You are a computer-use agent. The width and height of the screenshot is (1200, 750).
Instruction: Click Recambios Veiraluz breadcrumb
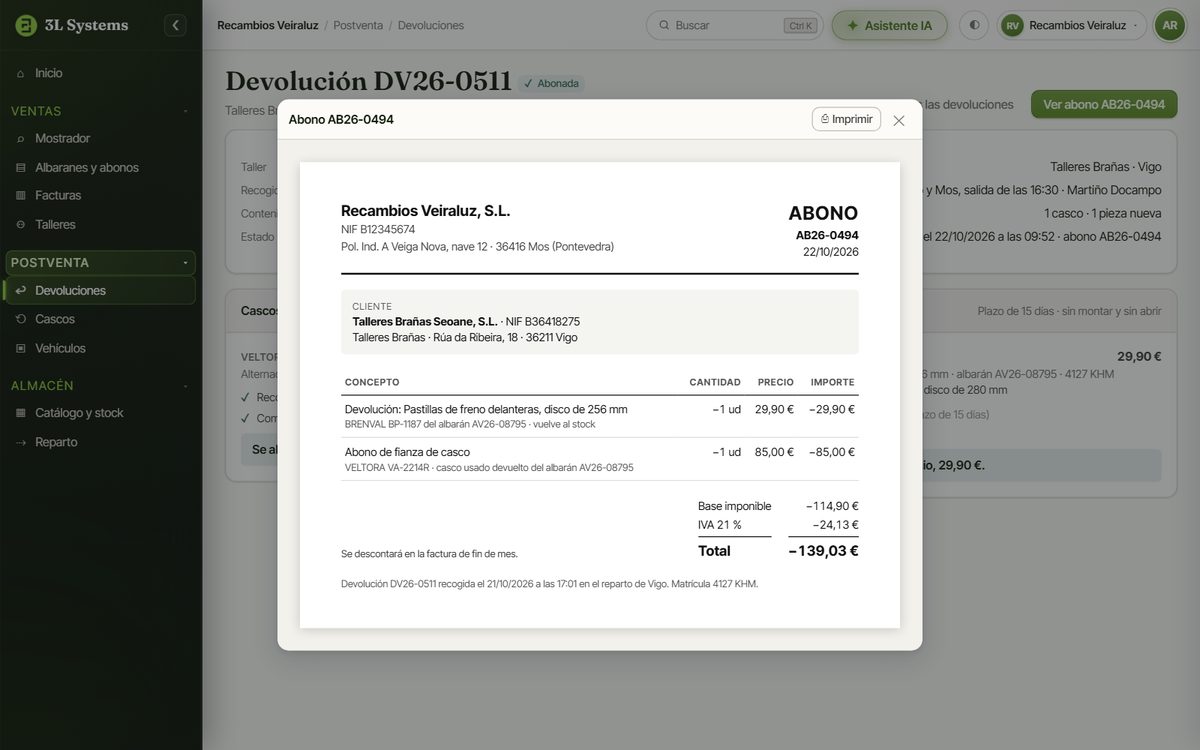(268, 25)
